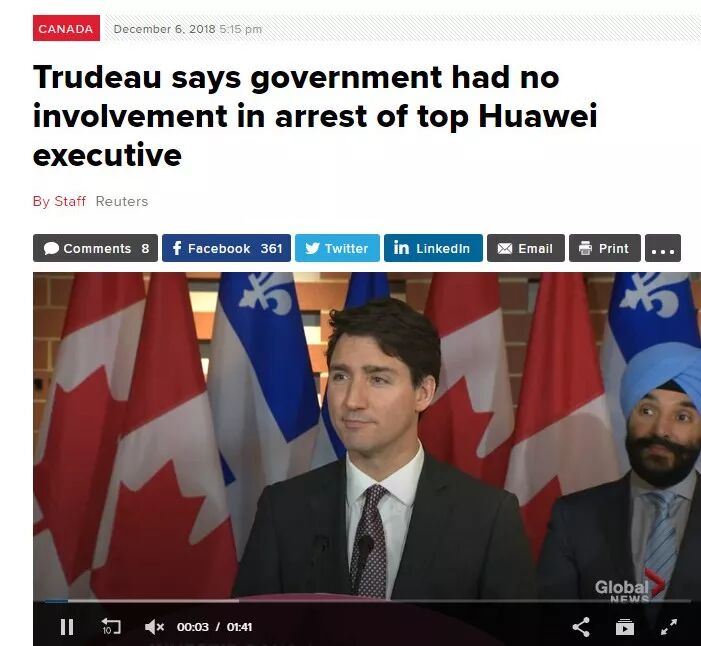The width and height of the screenshot is (701, 646).
Task: Expand more sharing options ellipsis
Action: tap(663, 248)
